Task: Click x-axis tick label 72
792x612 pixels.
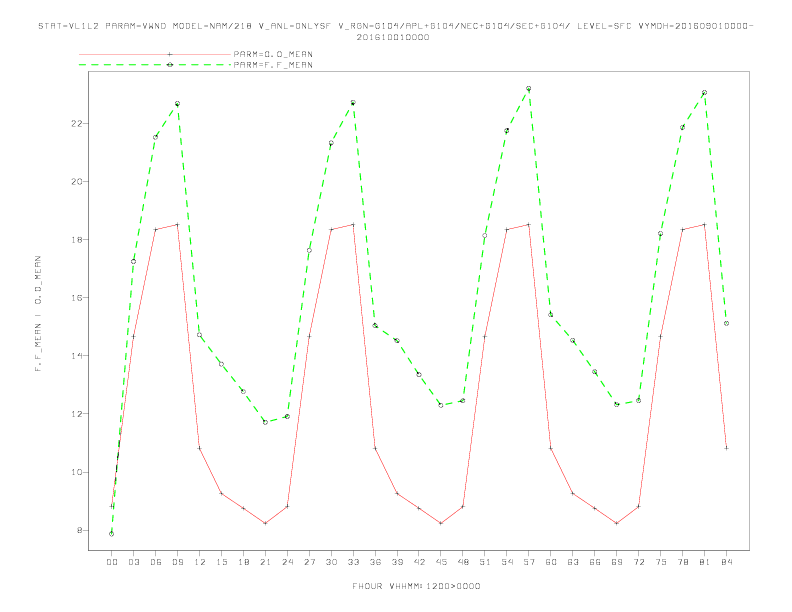Action: tap(639, 562)
